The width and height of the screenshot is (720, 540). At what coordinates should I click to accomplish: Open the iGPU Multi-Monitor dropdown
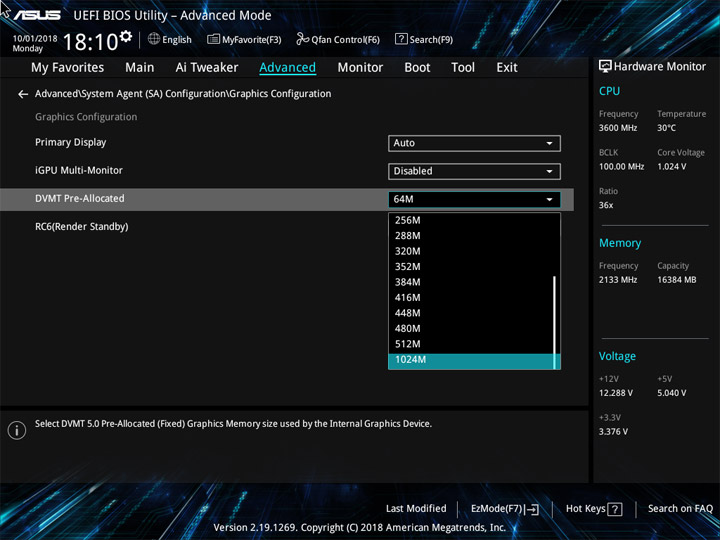coord(474,171)
